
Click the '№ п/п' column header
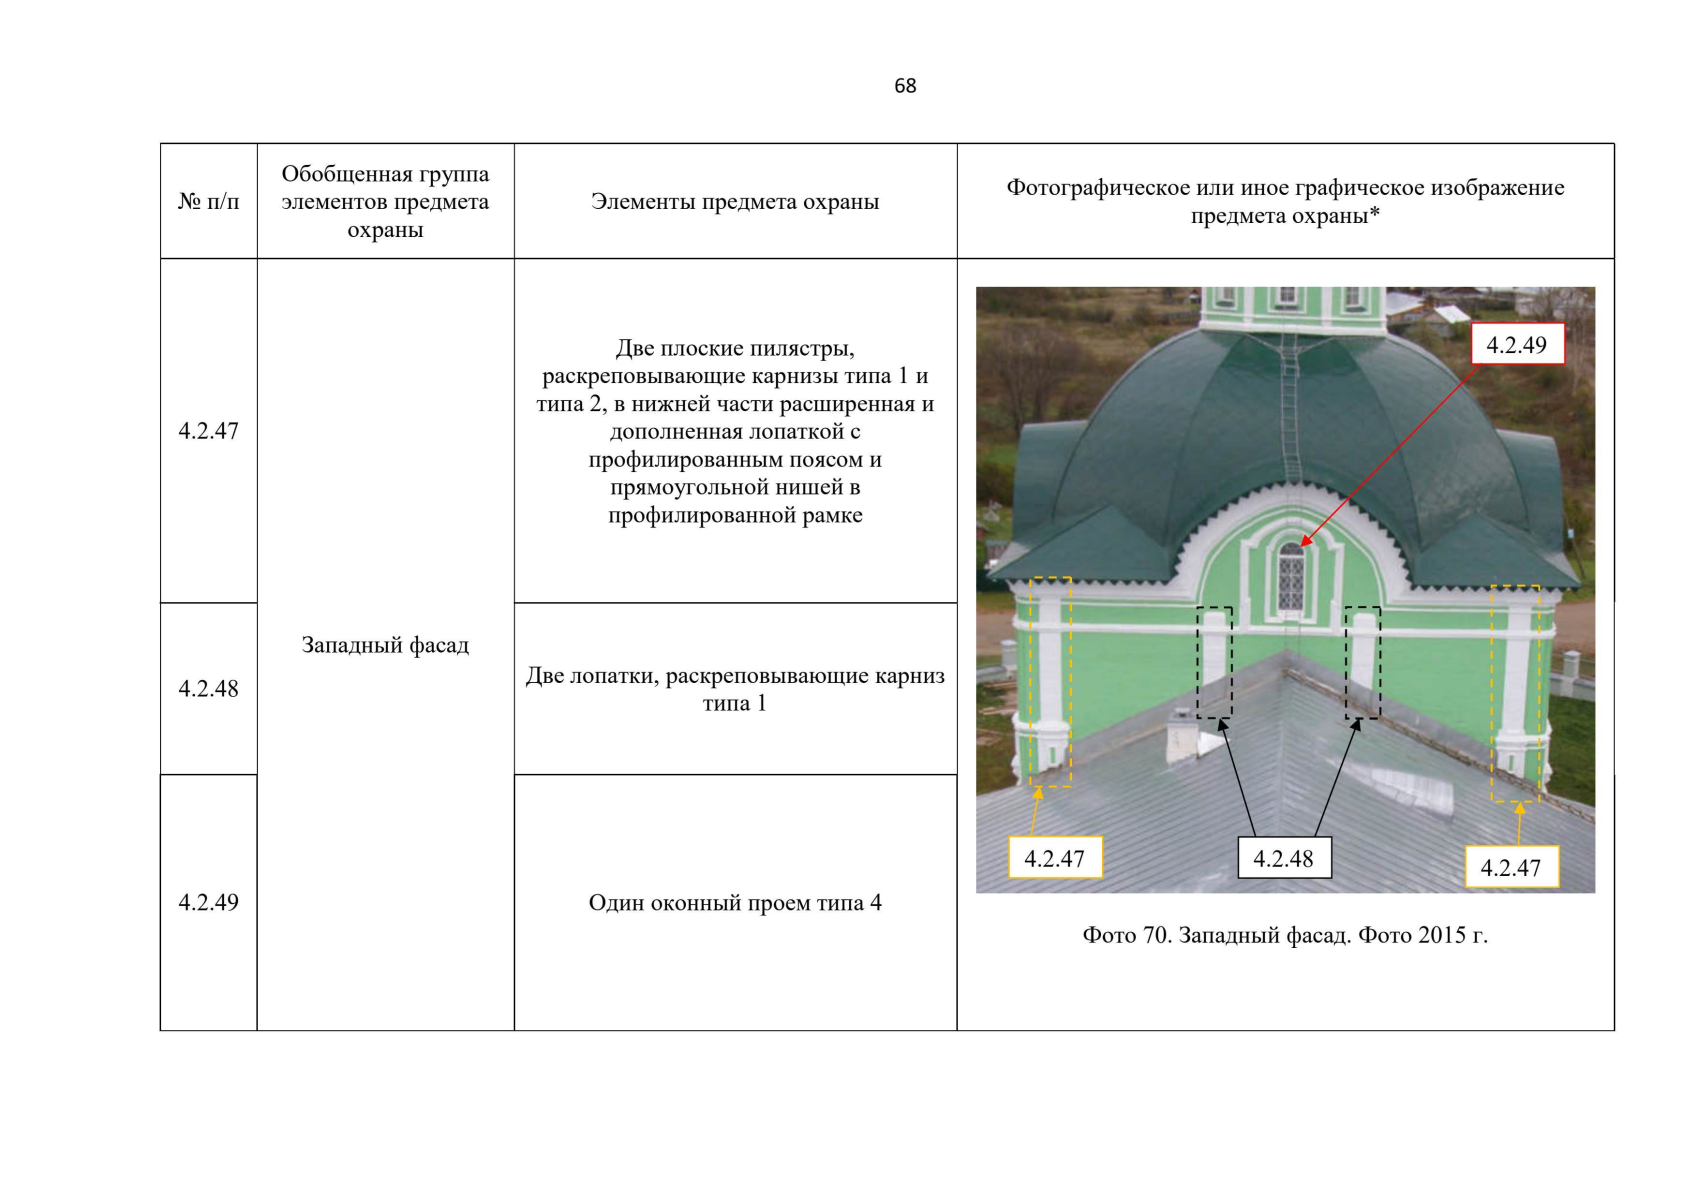pyautogui.click(x=208, y=202)
